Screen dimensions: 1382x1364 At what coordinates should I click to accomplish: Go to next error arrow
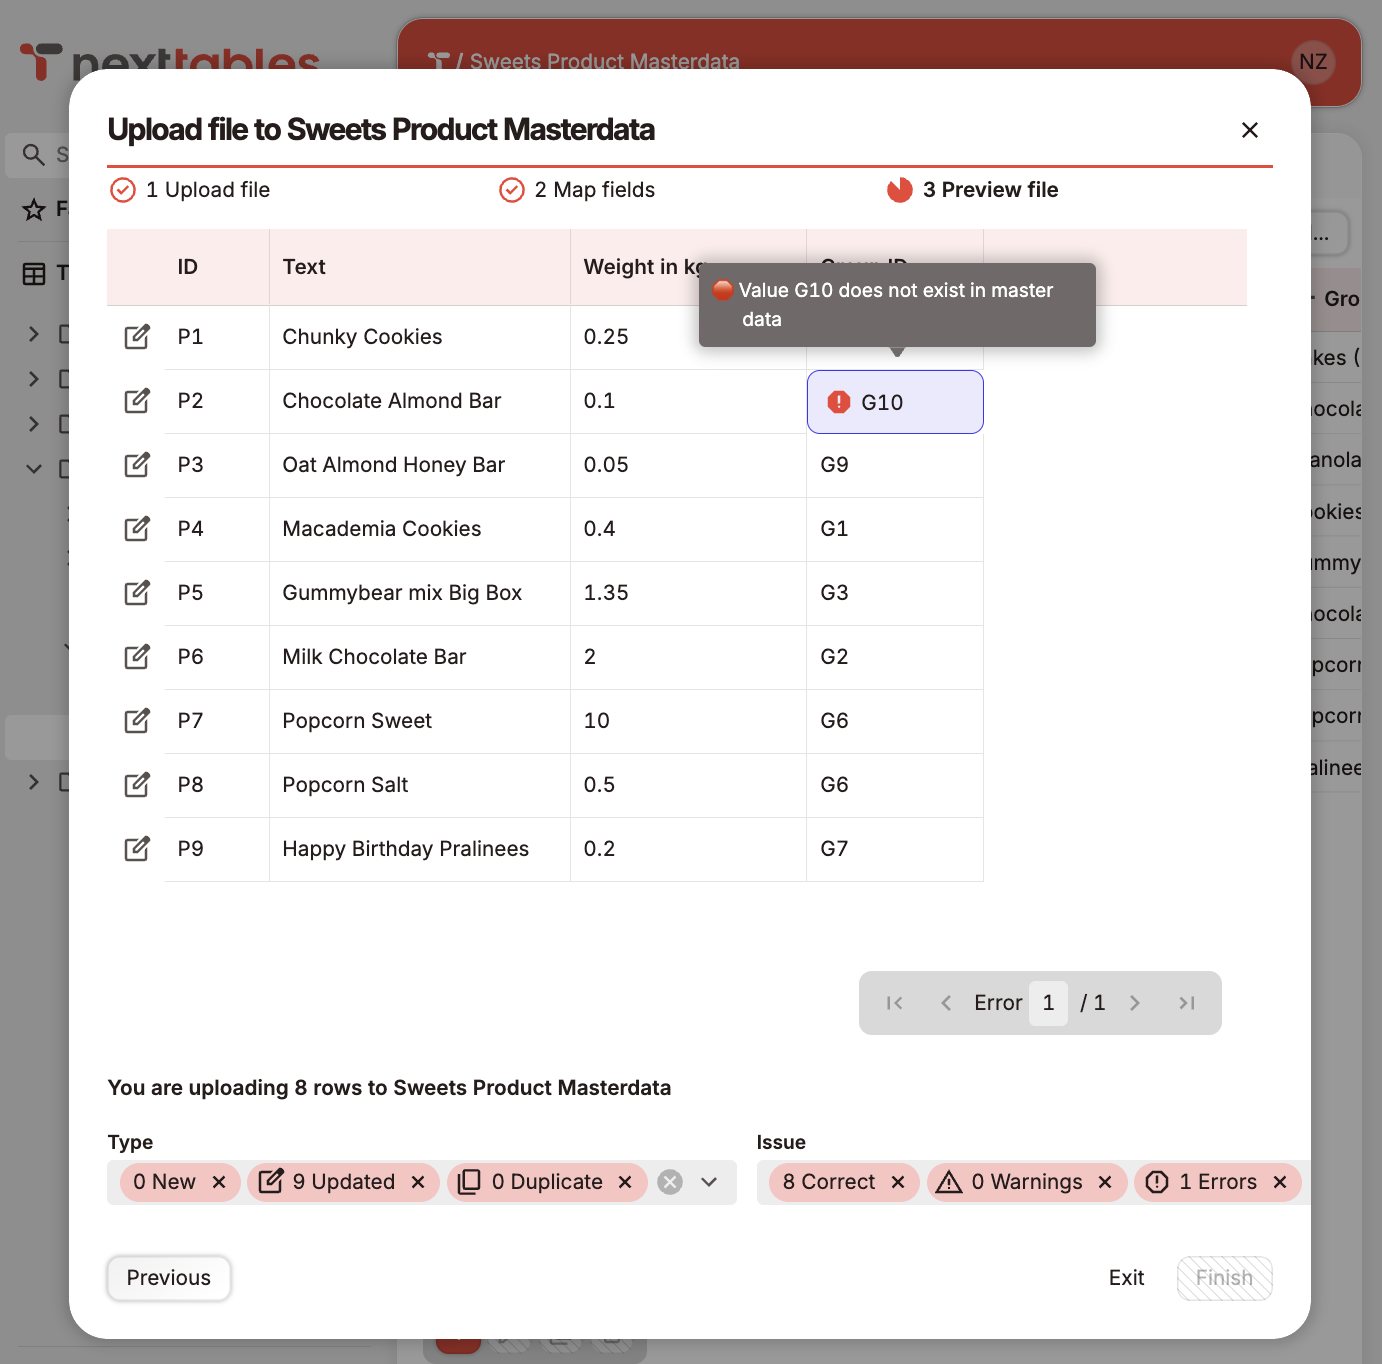click(x=1135, y=1003)
